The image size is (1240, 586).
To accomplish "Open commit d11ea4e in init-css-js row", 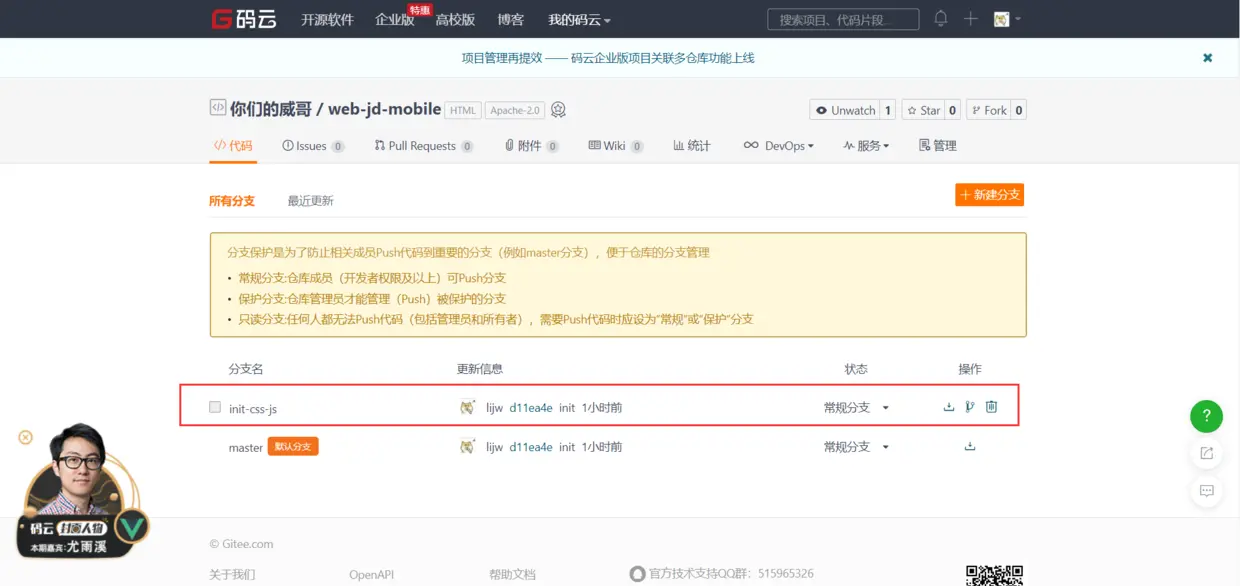I will pyautogui.click(x=531, y=407).
